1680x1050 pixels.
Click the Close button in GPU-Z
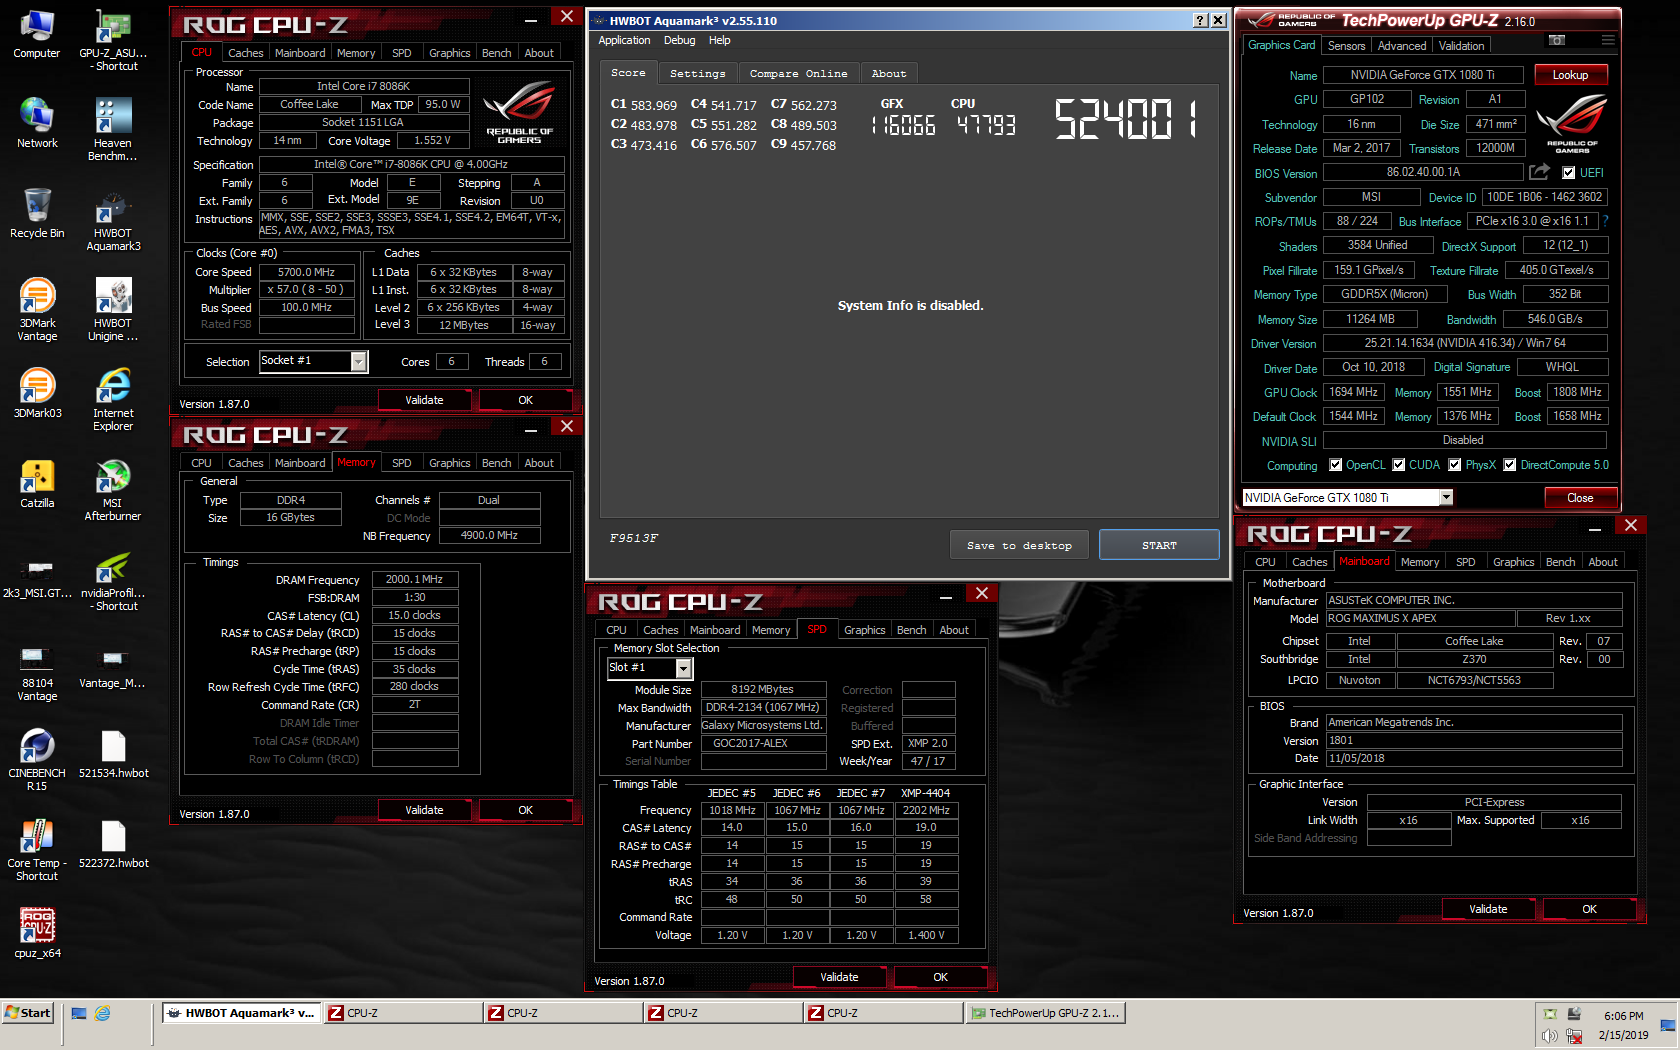click(x=1580, y=498)
